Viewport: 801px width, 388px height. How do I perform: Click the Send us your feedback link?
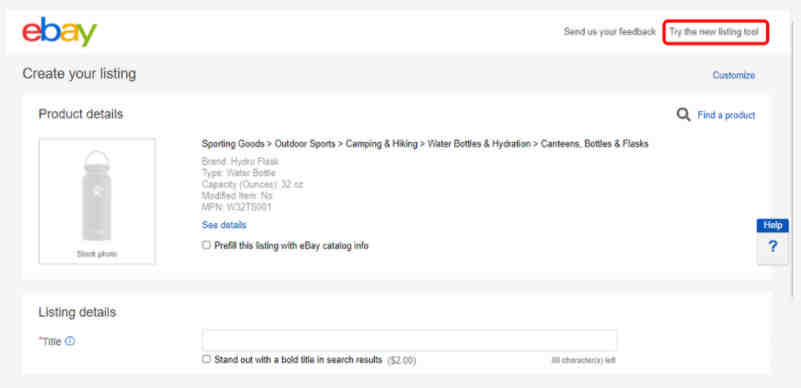click(609, 32)
